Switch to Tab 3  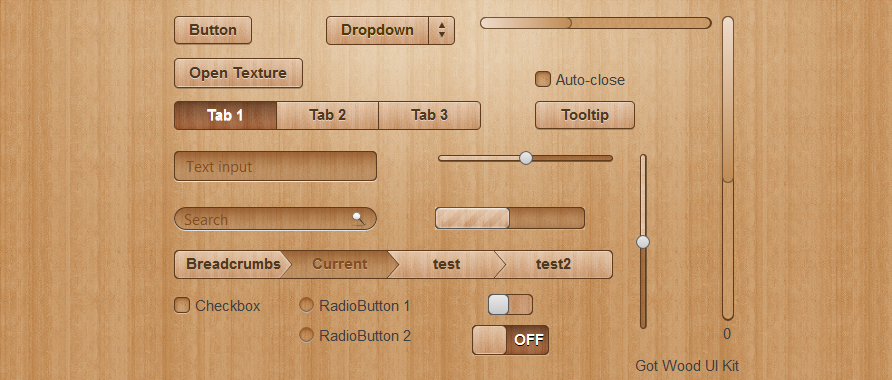(x=430, y=115)
